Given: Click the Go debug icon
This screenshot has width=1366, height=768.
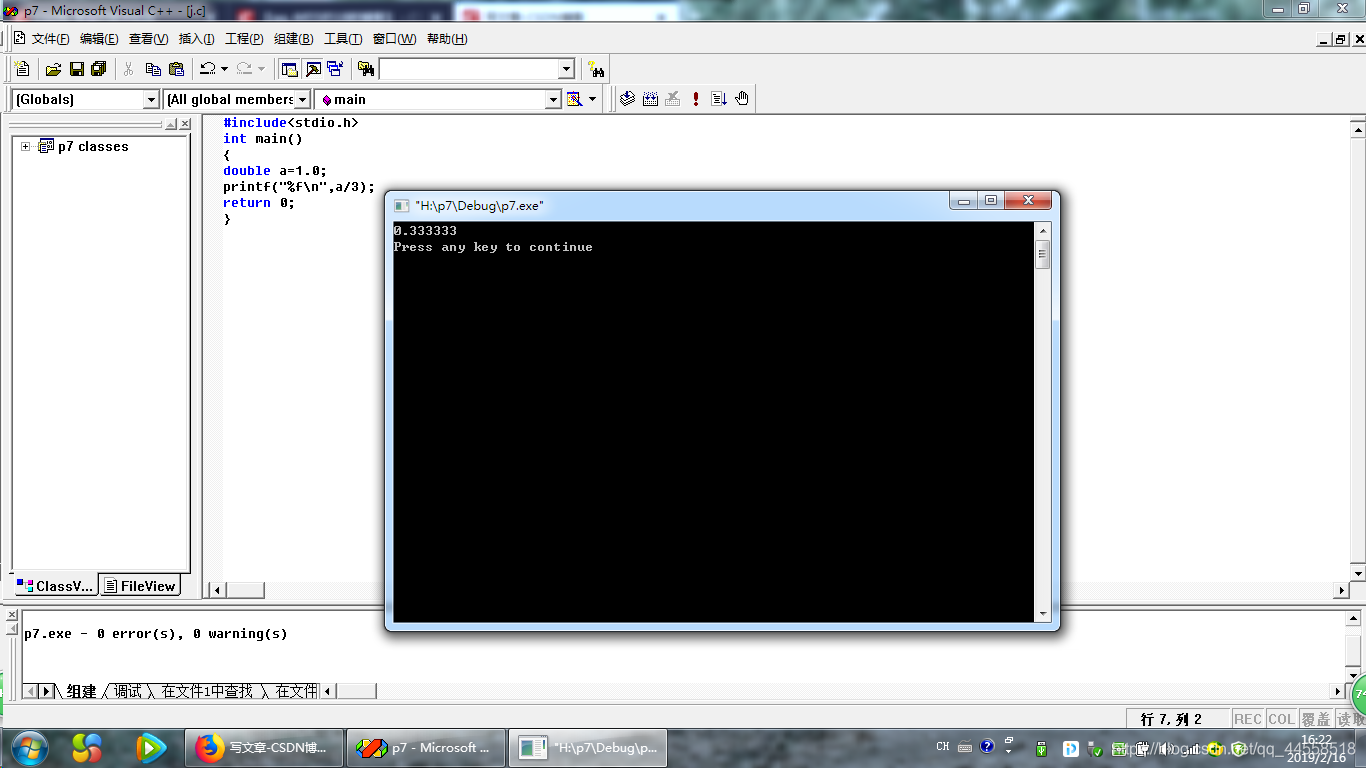Looking at the screenshot, I should pos(719,99).
